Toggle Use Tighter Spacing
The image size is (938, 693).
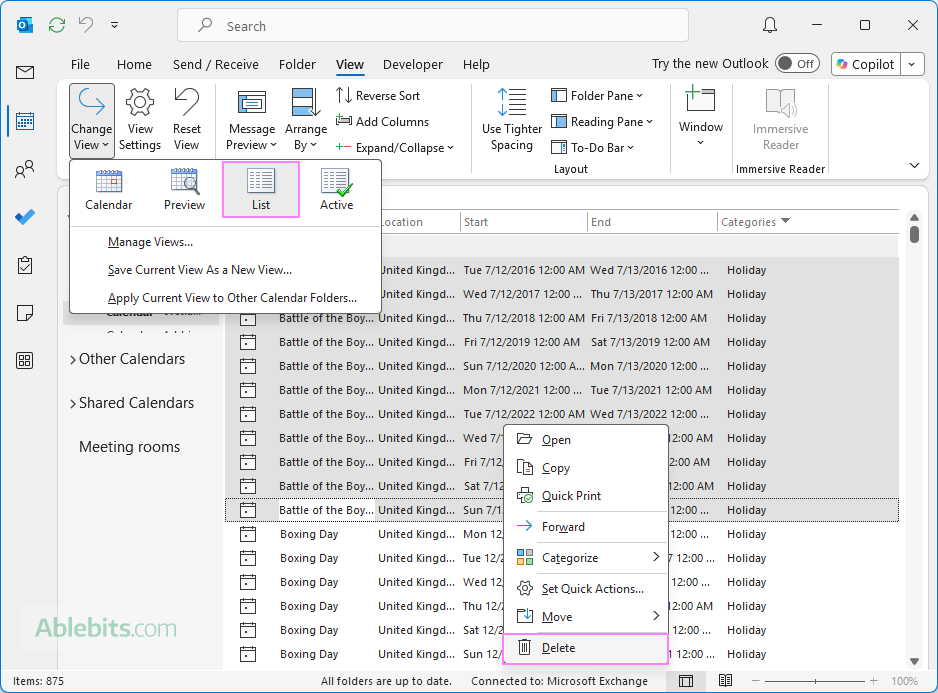point(511,120)
